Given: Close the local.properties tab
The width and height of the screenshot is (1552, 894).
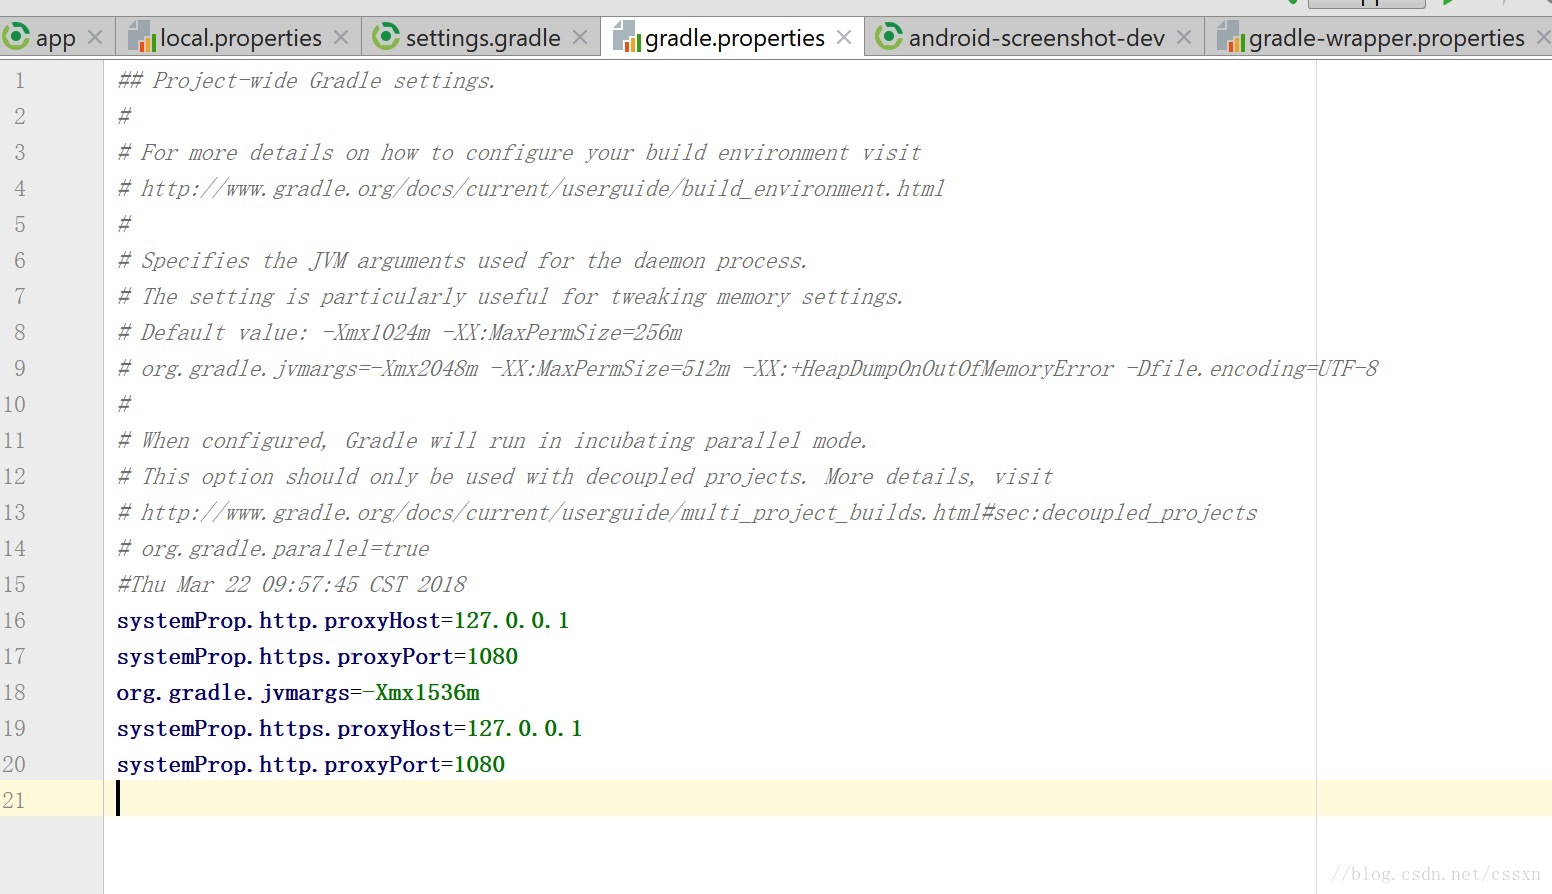Looking at the screenshot, I should 341,38.
